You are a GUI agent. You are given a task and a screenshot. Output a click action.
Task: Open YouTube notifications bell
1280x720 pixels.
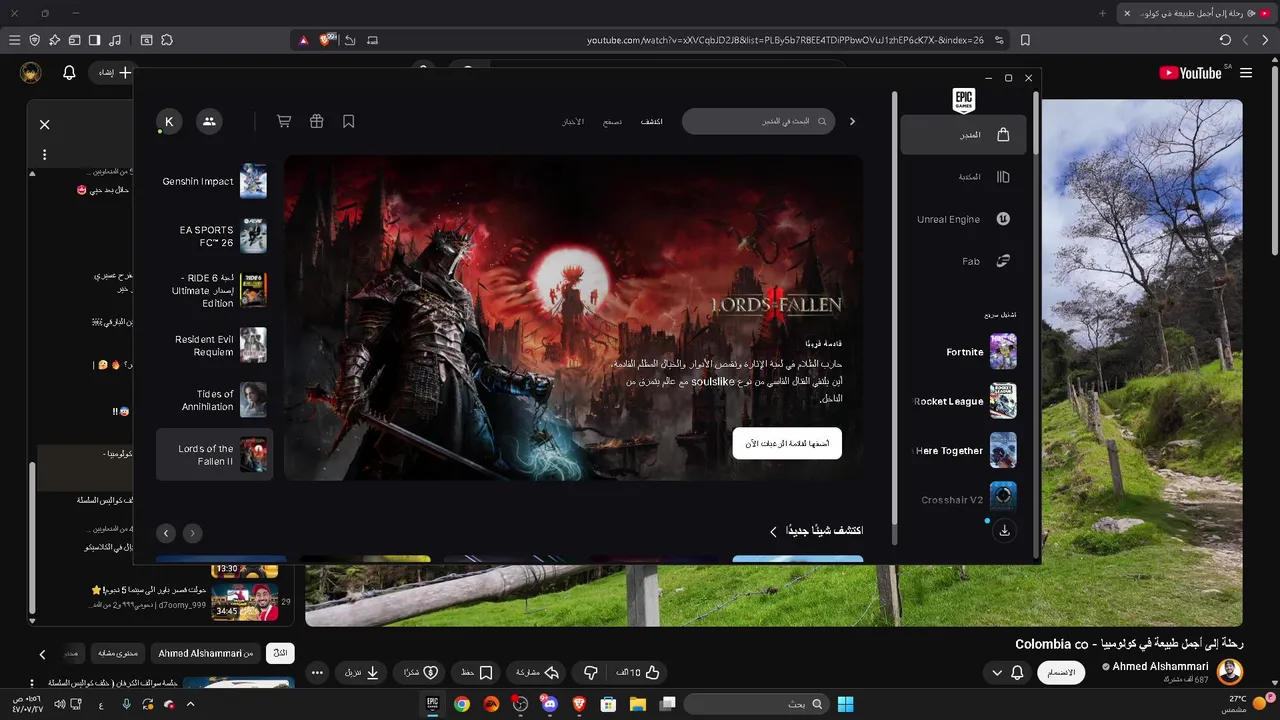[x=69, y=73]
